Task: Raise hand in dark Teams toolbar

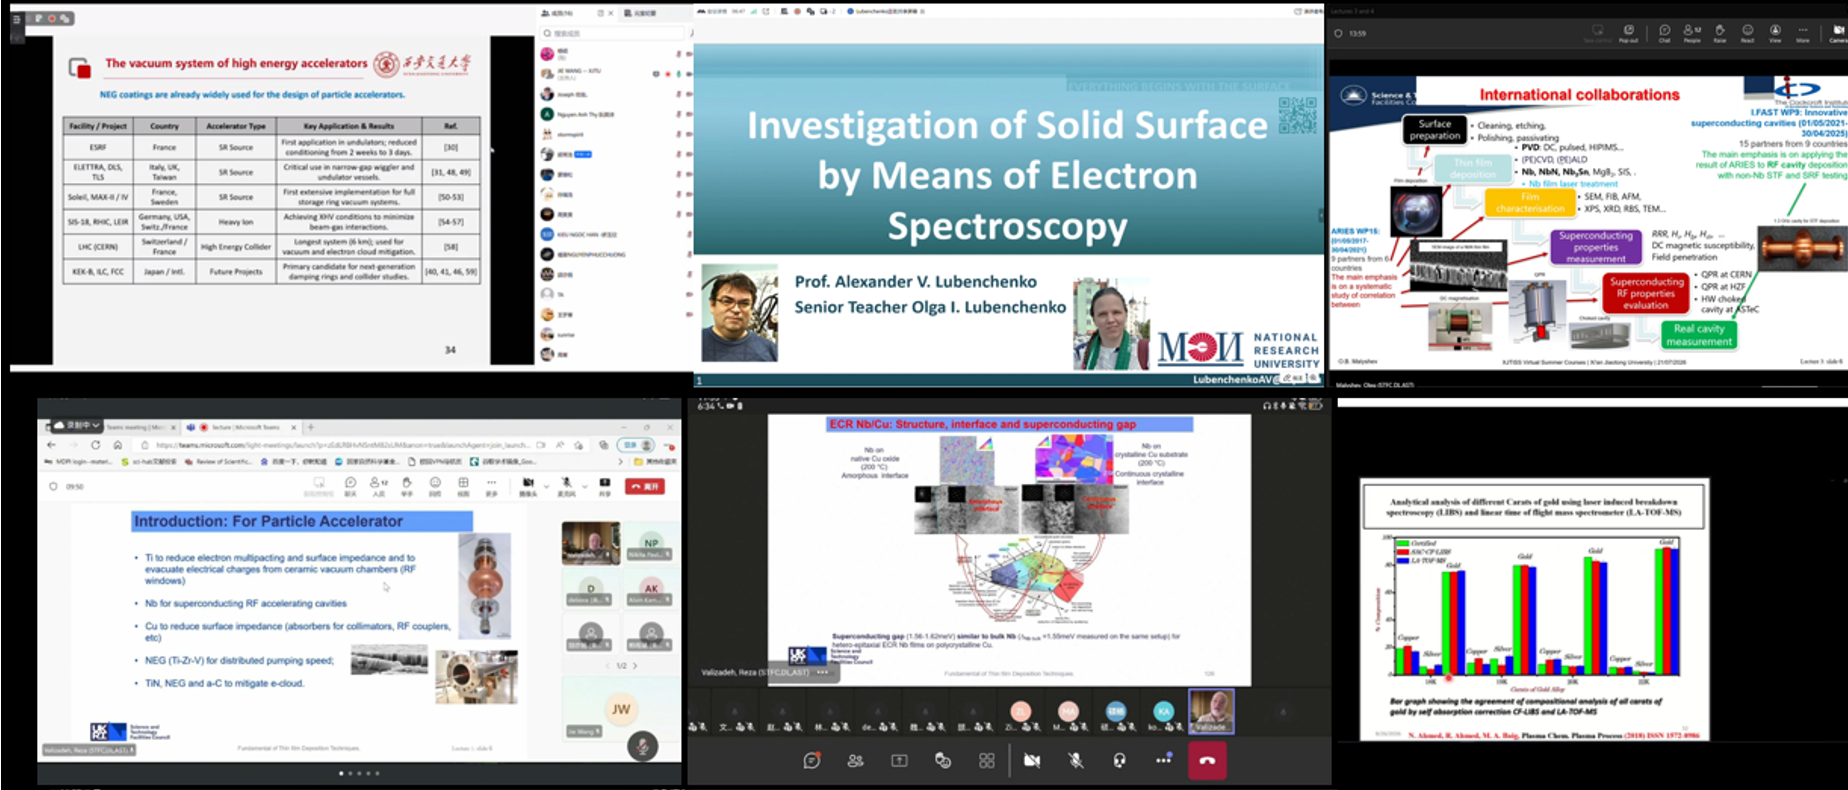Action: click(x=1720, y=32)
